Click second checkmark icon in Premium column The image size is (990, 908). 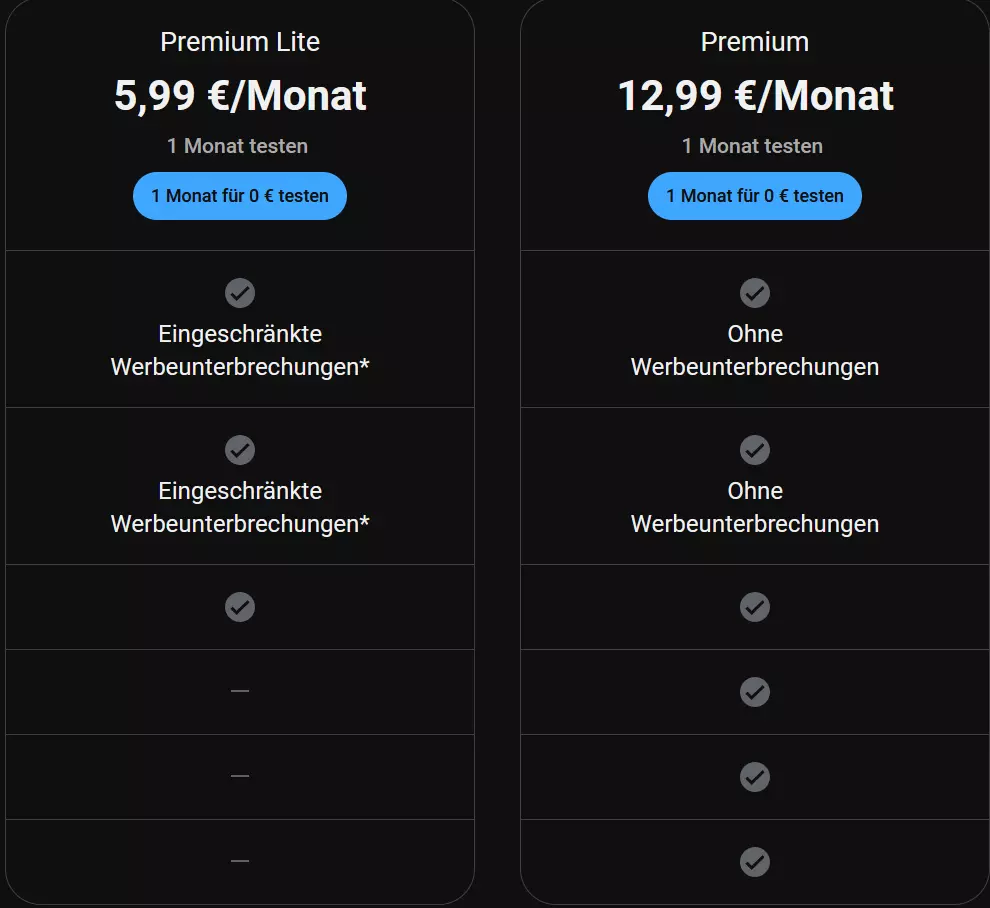tap(754, 450)
